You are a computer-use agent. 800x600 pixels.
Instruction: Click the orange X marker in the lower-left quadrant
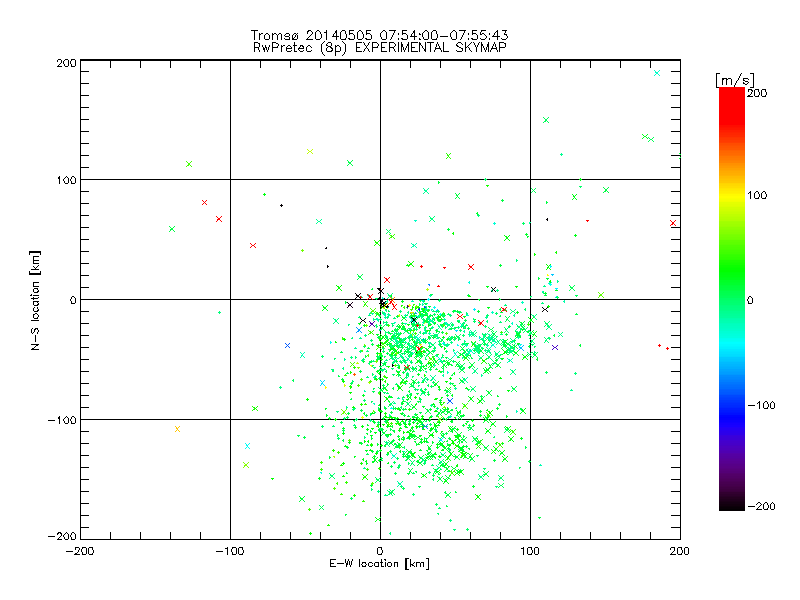click(x=178, y=429)
